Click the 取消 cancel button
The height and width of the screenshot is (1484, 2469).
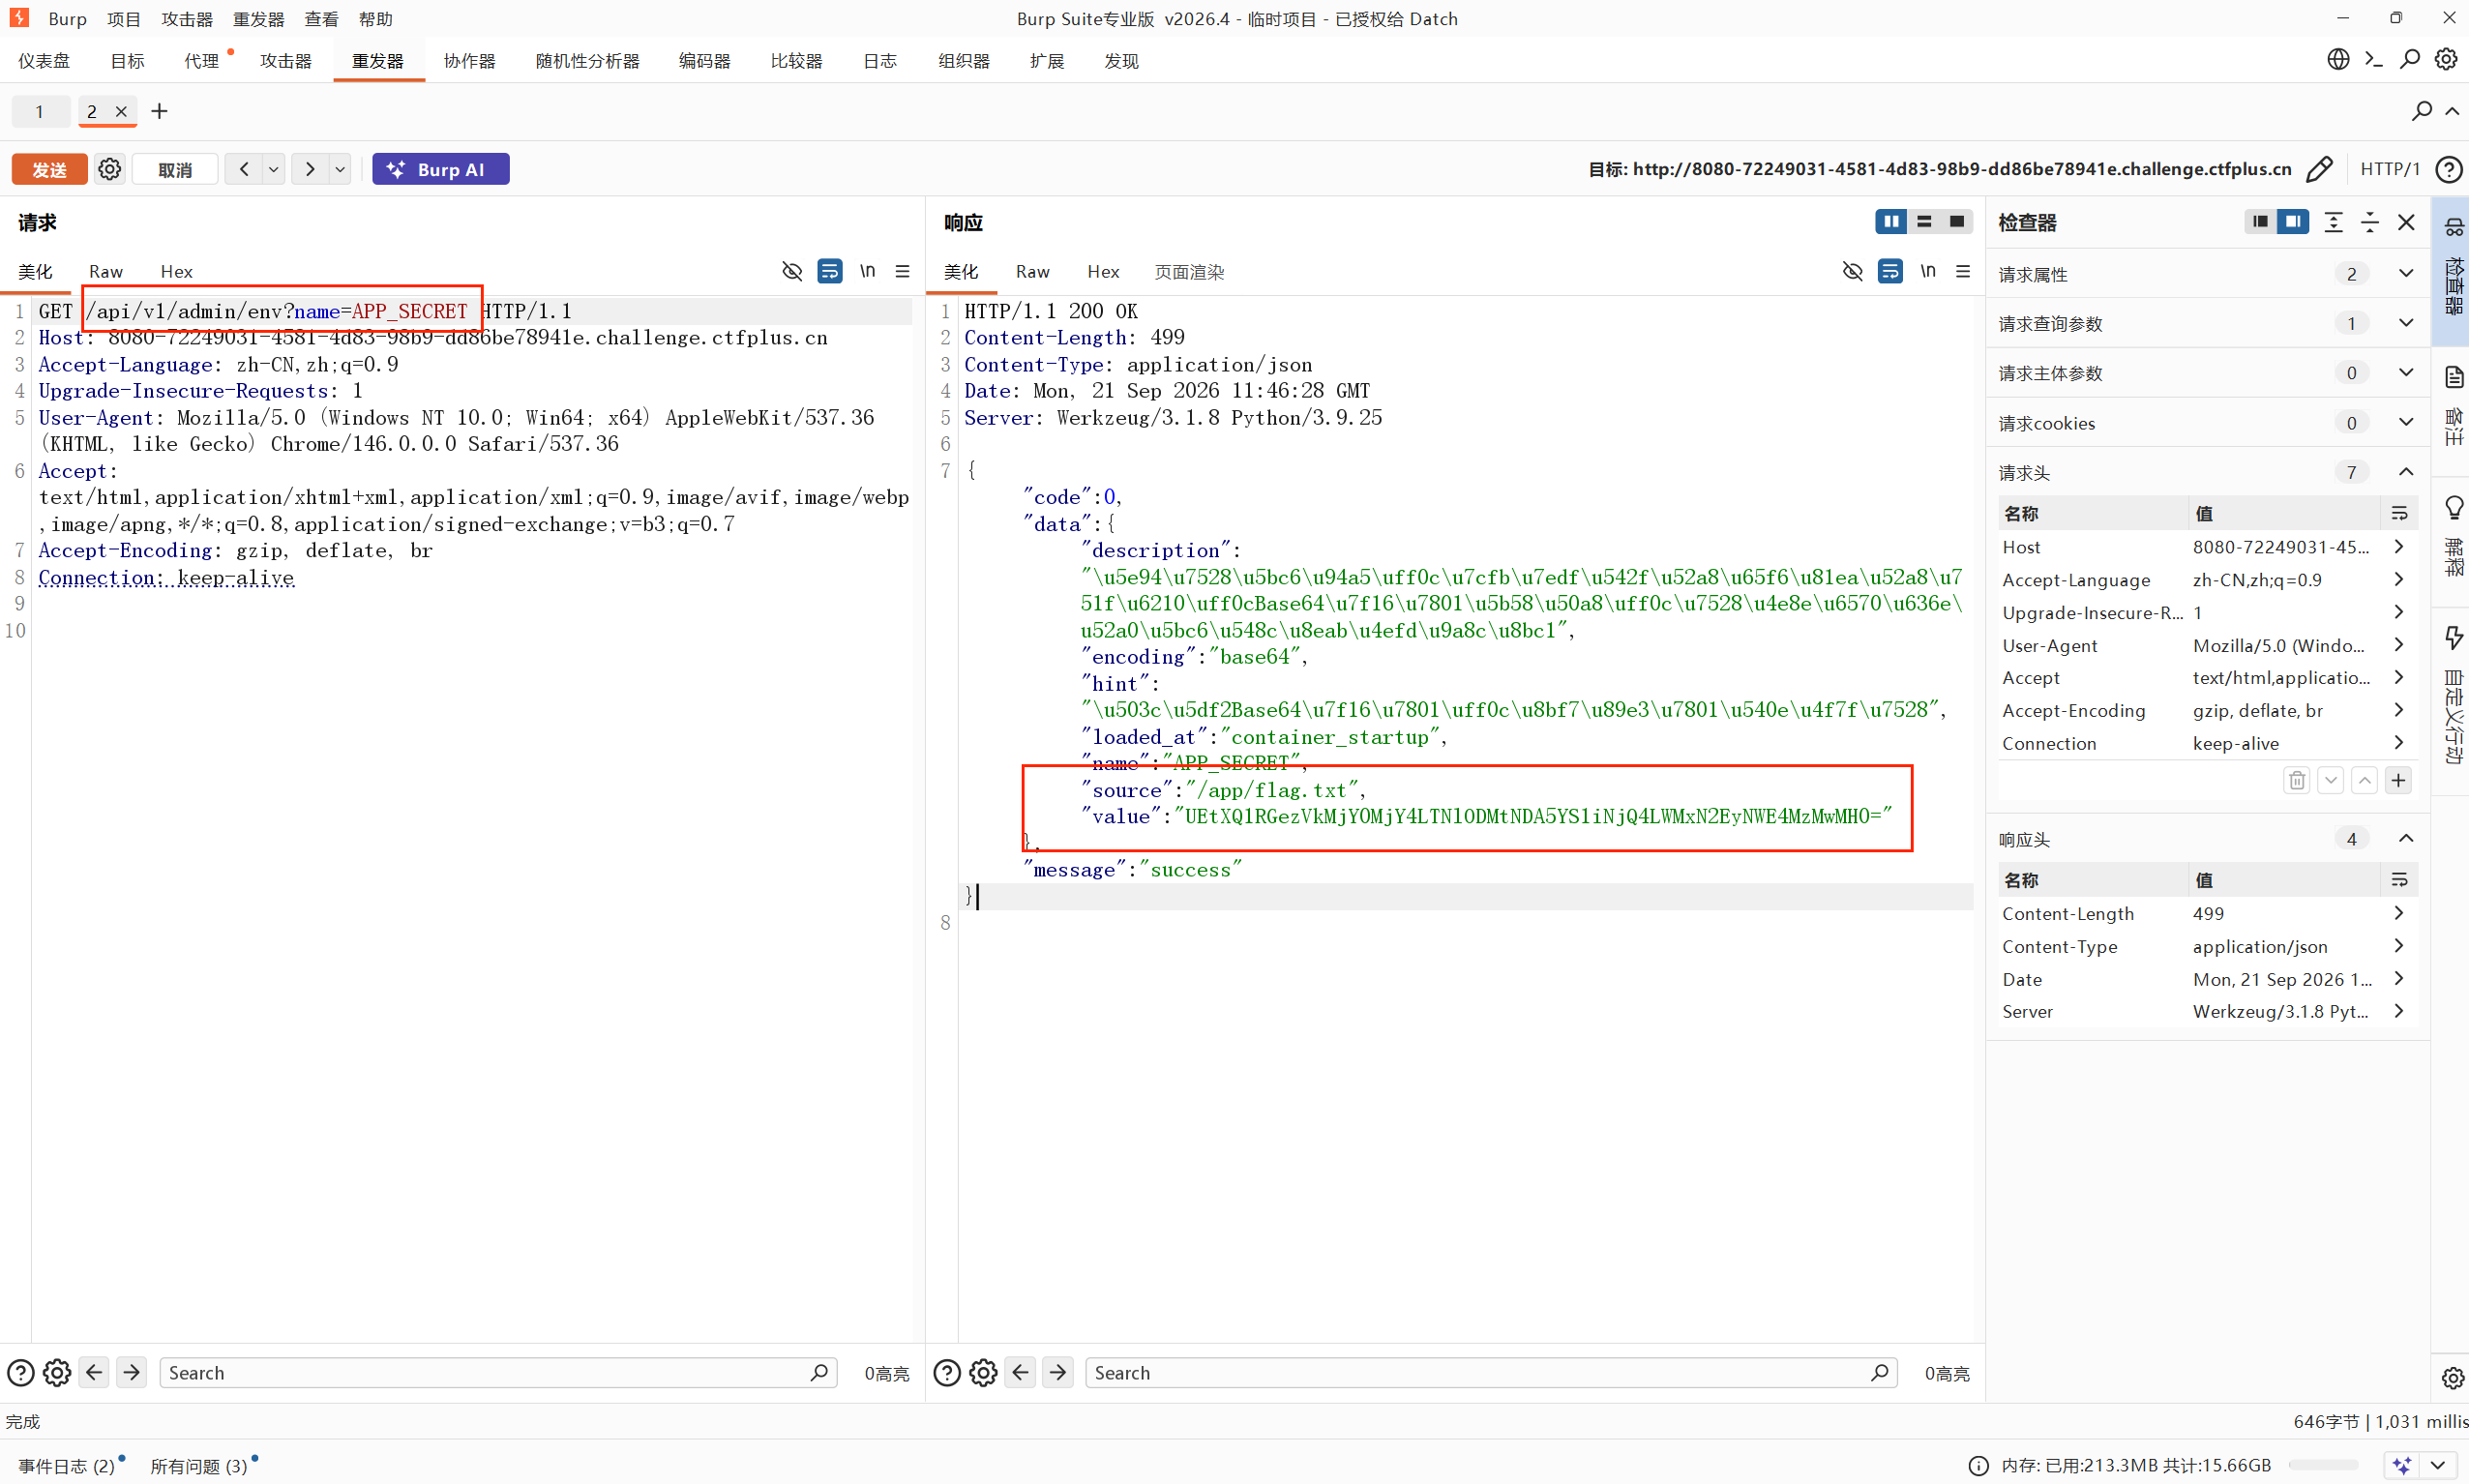pyautogui.click(x=175, y=169)
